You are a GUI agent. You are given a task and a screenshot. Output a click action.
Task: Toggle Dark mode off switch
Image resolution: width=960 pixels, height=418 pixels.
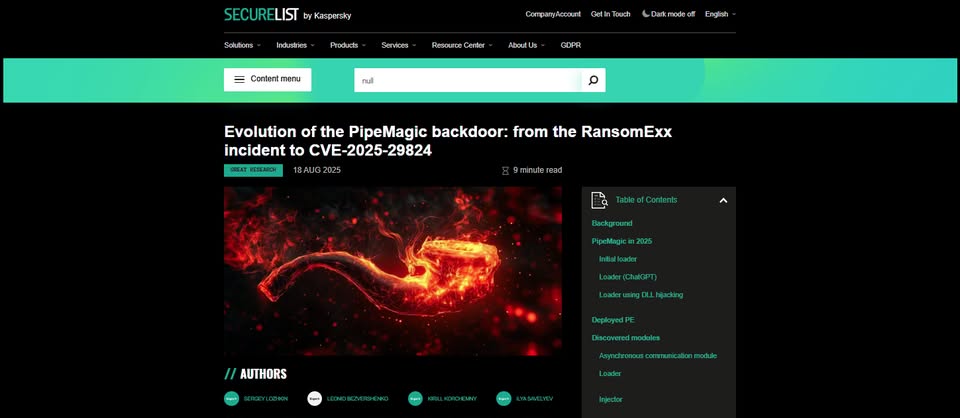coord(668,14)
